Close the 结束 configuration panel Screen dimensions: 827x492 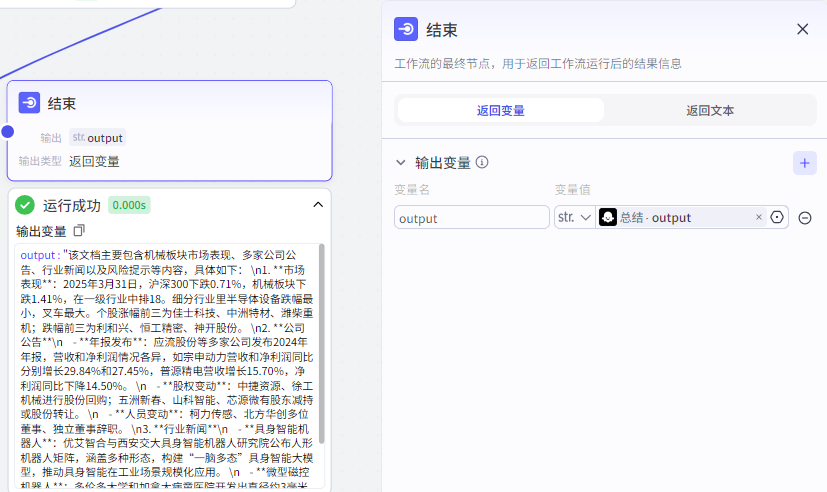pyautogui.click(x=802, y=29)
